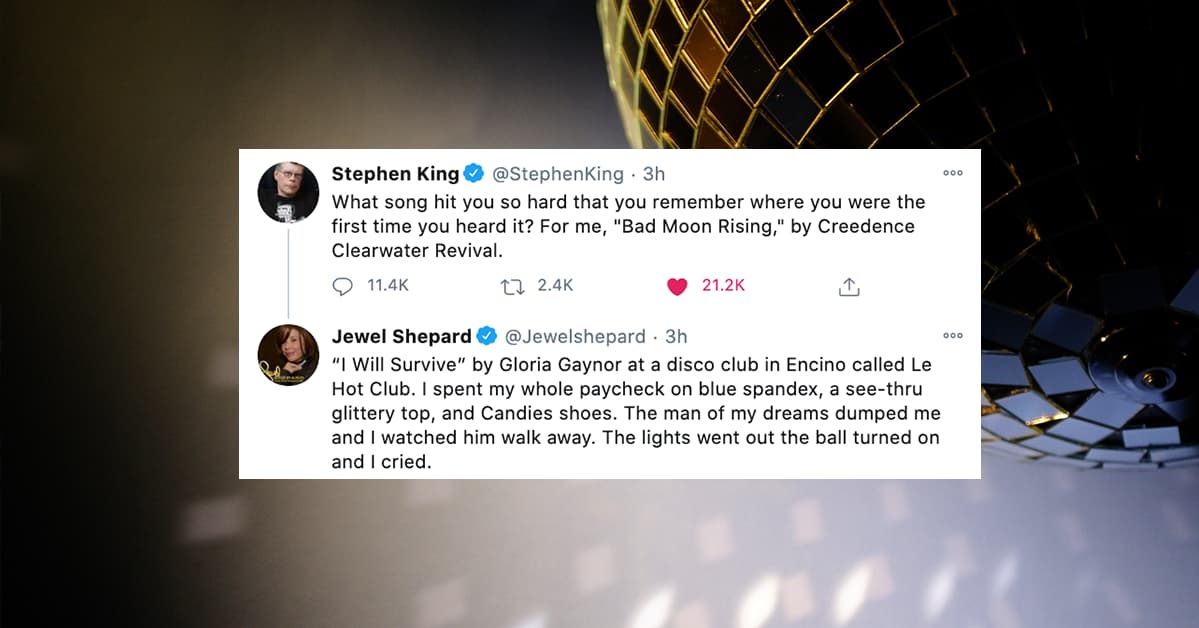This screenshot has width=1199, height=628.
Task: Click the reply icon on Stephen King's tweet
Action: click(343, 286)
